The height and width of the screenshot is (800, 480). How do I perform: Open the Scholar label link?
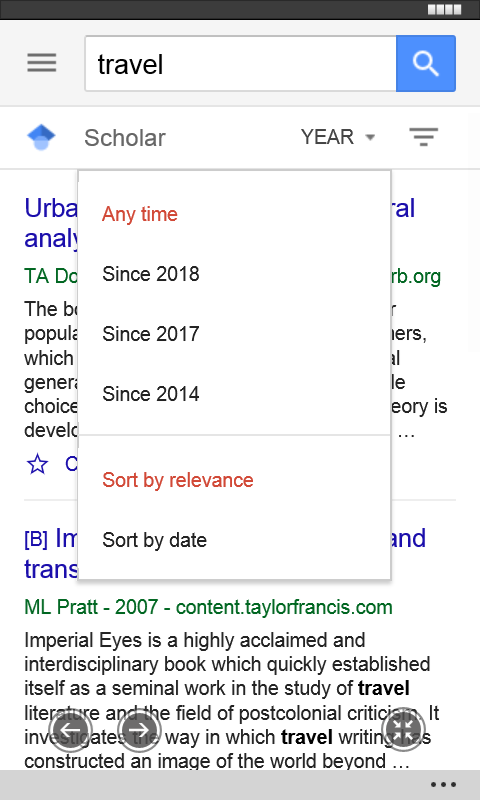tap(125, 138)
